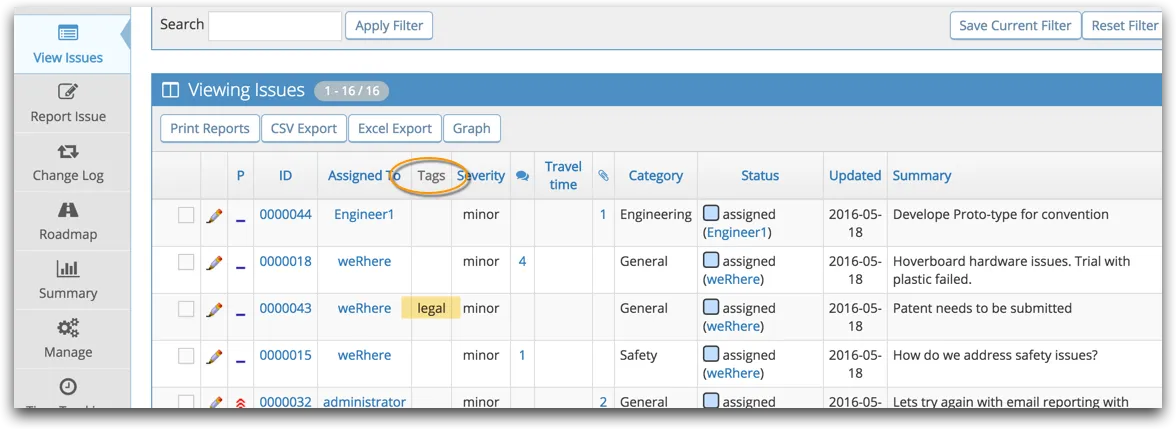
Task: Select checkbox for issue 0000044
Action: [x=186, y=215]
